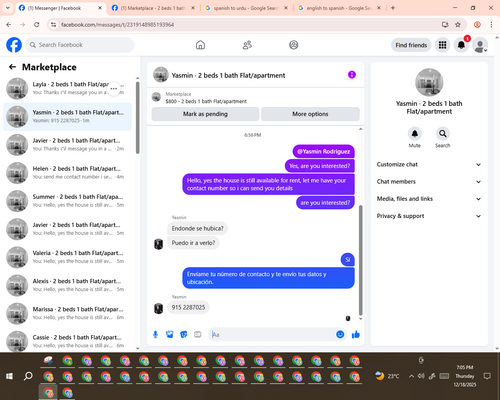Open the Facebook logo home link
The height and width of the screenshot is (400, 500).
pos(14,45)
